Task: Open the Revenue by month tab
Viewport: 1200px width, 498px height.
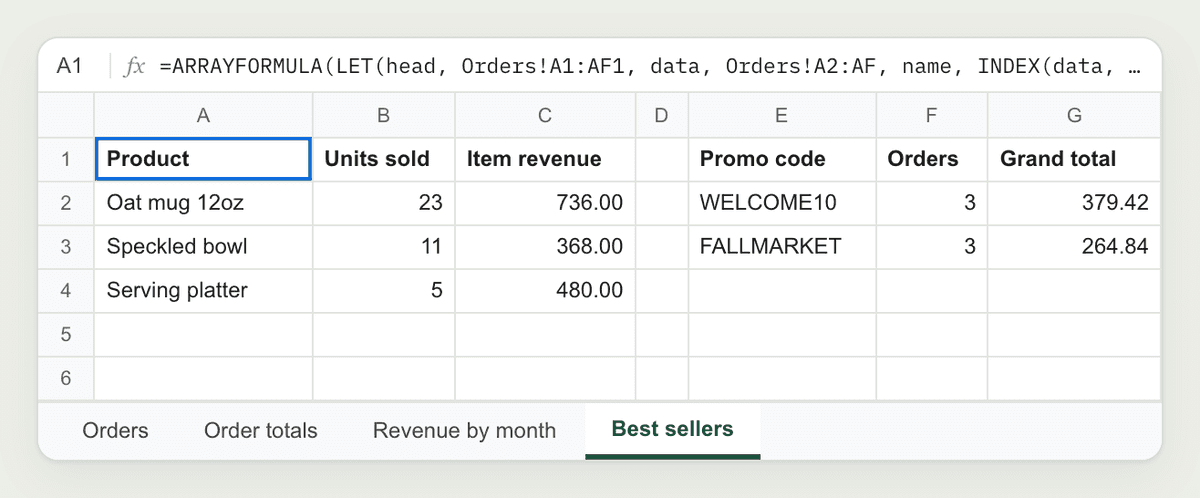Action: pyautogui.click(x=464, y=431)
